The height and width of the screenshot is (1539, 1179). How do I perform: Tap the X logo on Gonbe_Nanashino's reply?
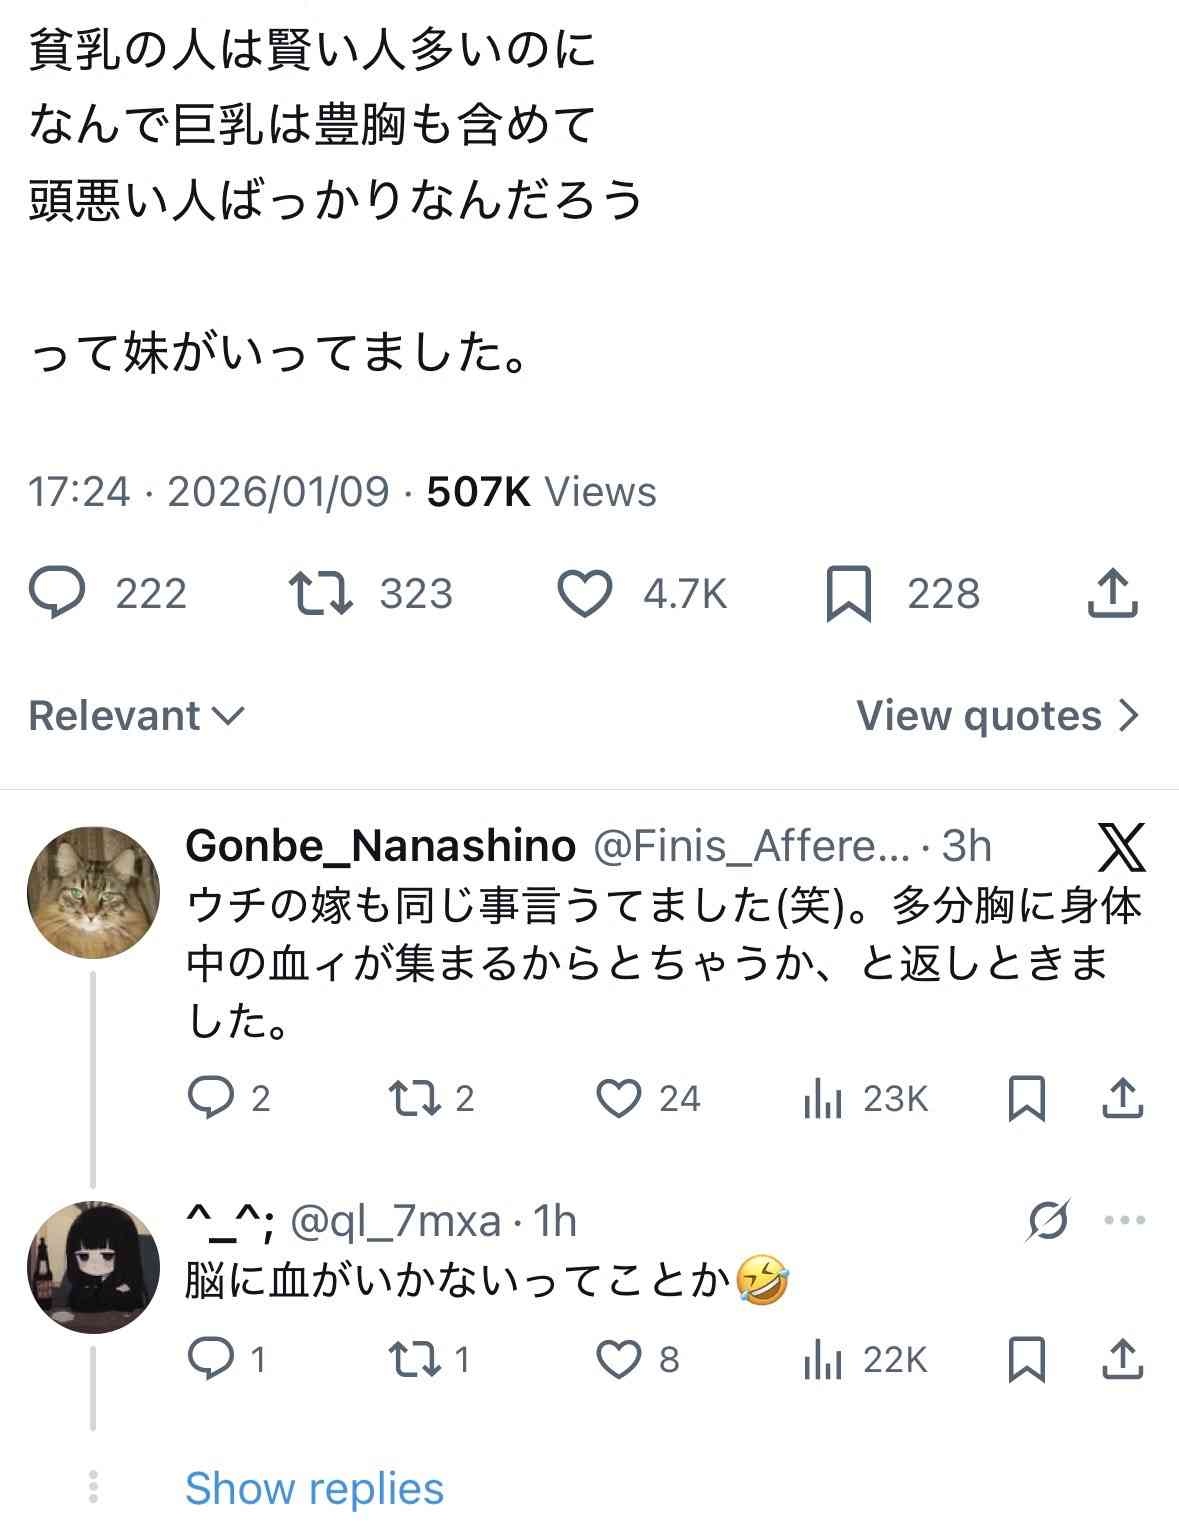click(x=1121, y=848)
